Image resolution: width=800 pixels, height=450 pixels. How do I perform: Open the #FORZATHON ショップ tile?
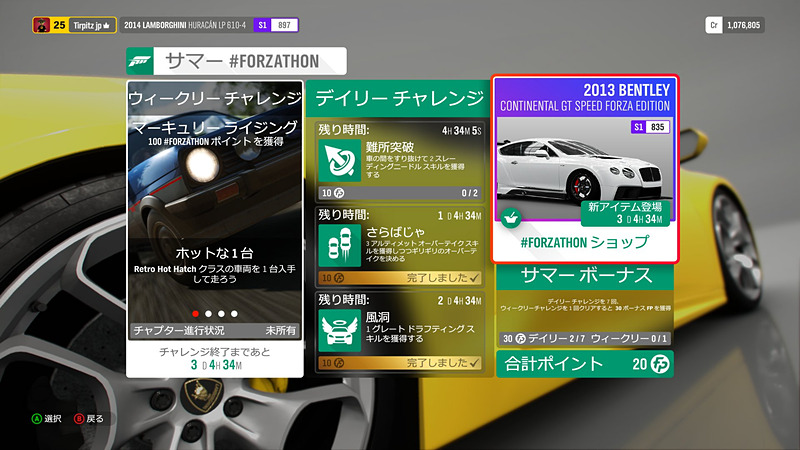tap(585, 169)
